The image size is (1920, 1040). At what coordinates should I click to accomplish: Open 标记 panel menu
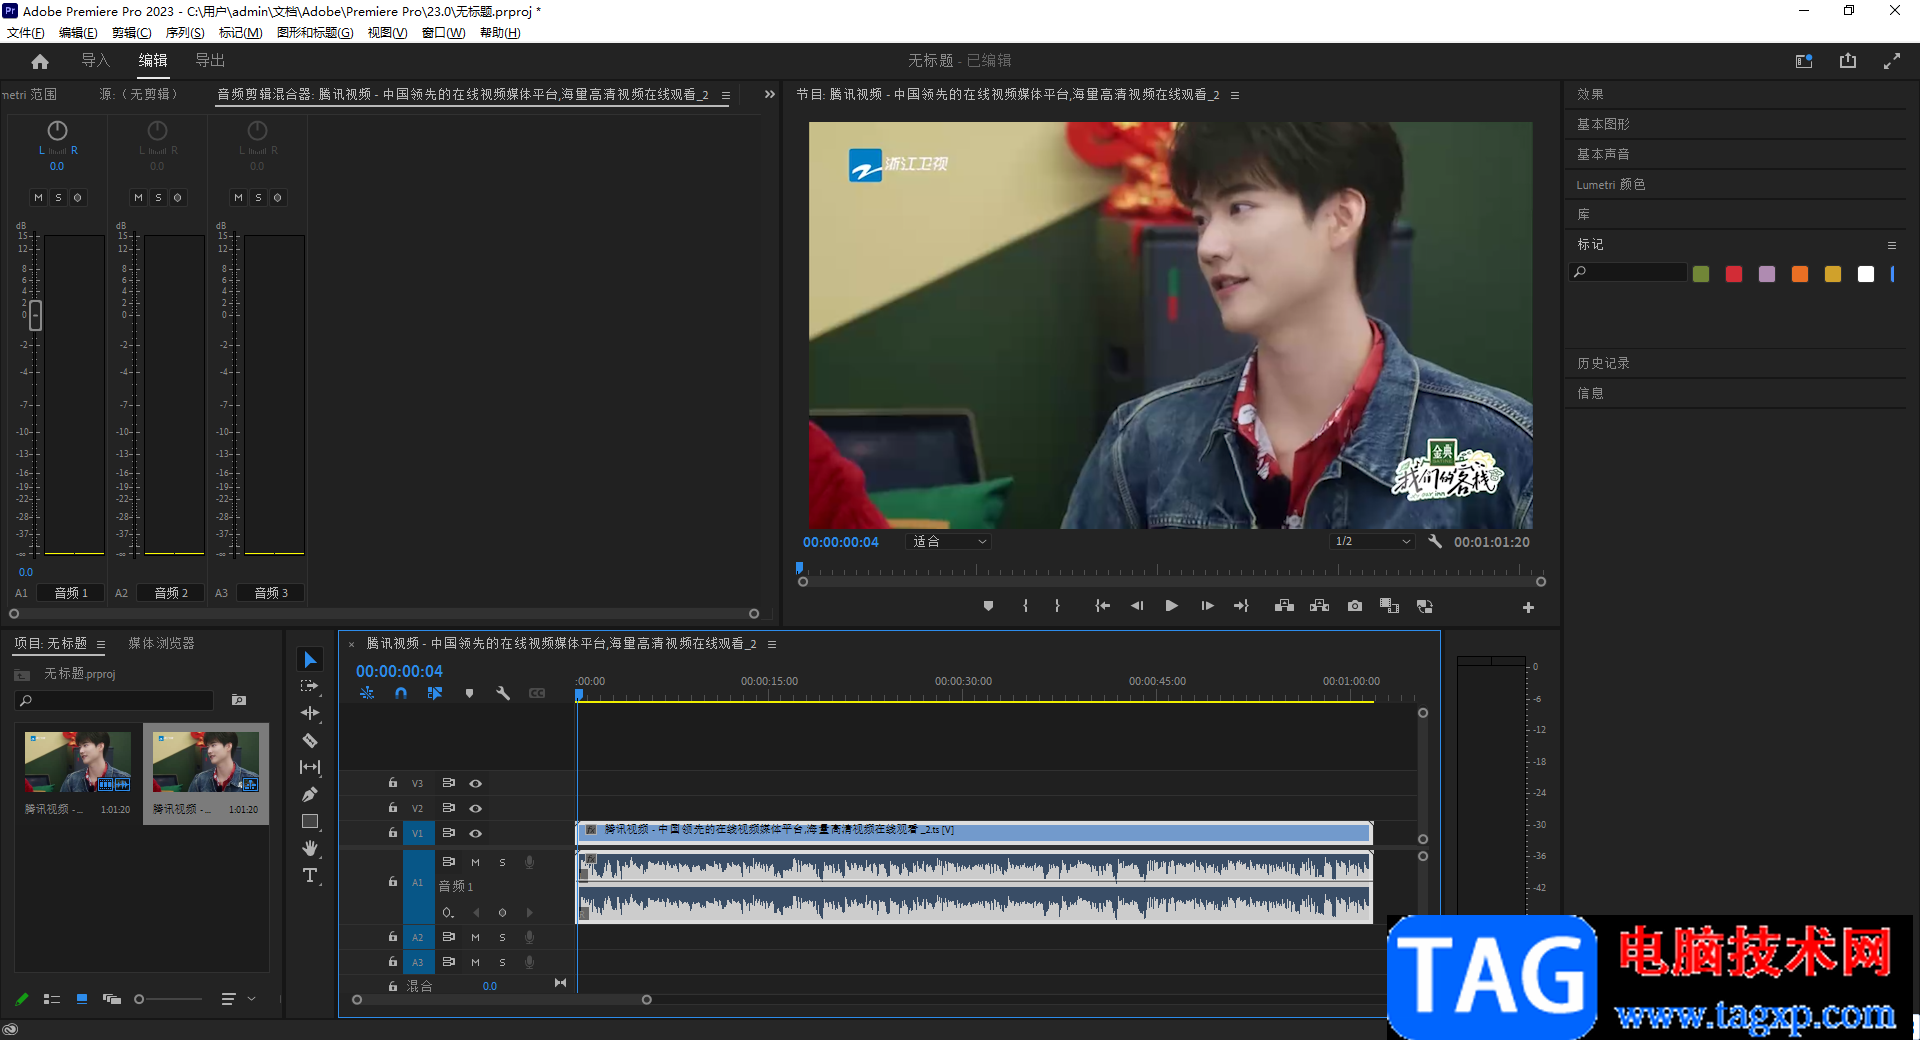pyautogui.click(x=1891, y=245)
